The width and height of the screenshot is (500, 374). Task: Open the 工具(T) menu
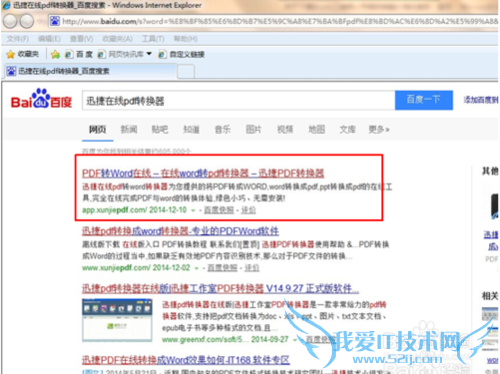(153, 39)
